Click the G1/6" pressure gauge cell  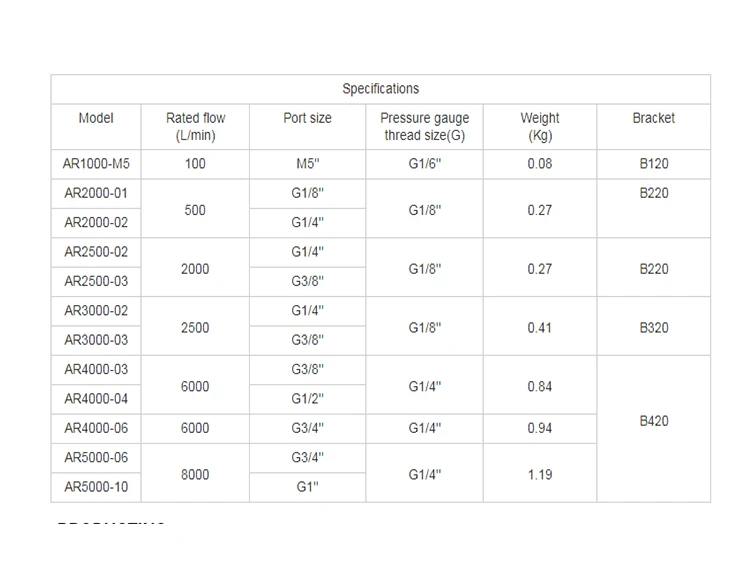tap(424, 164)
